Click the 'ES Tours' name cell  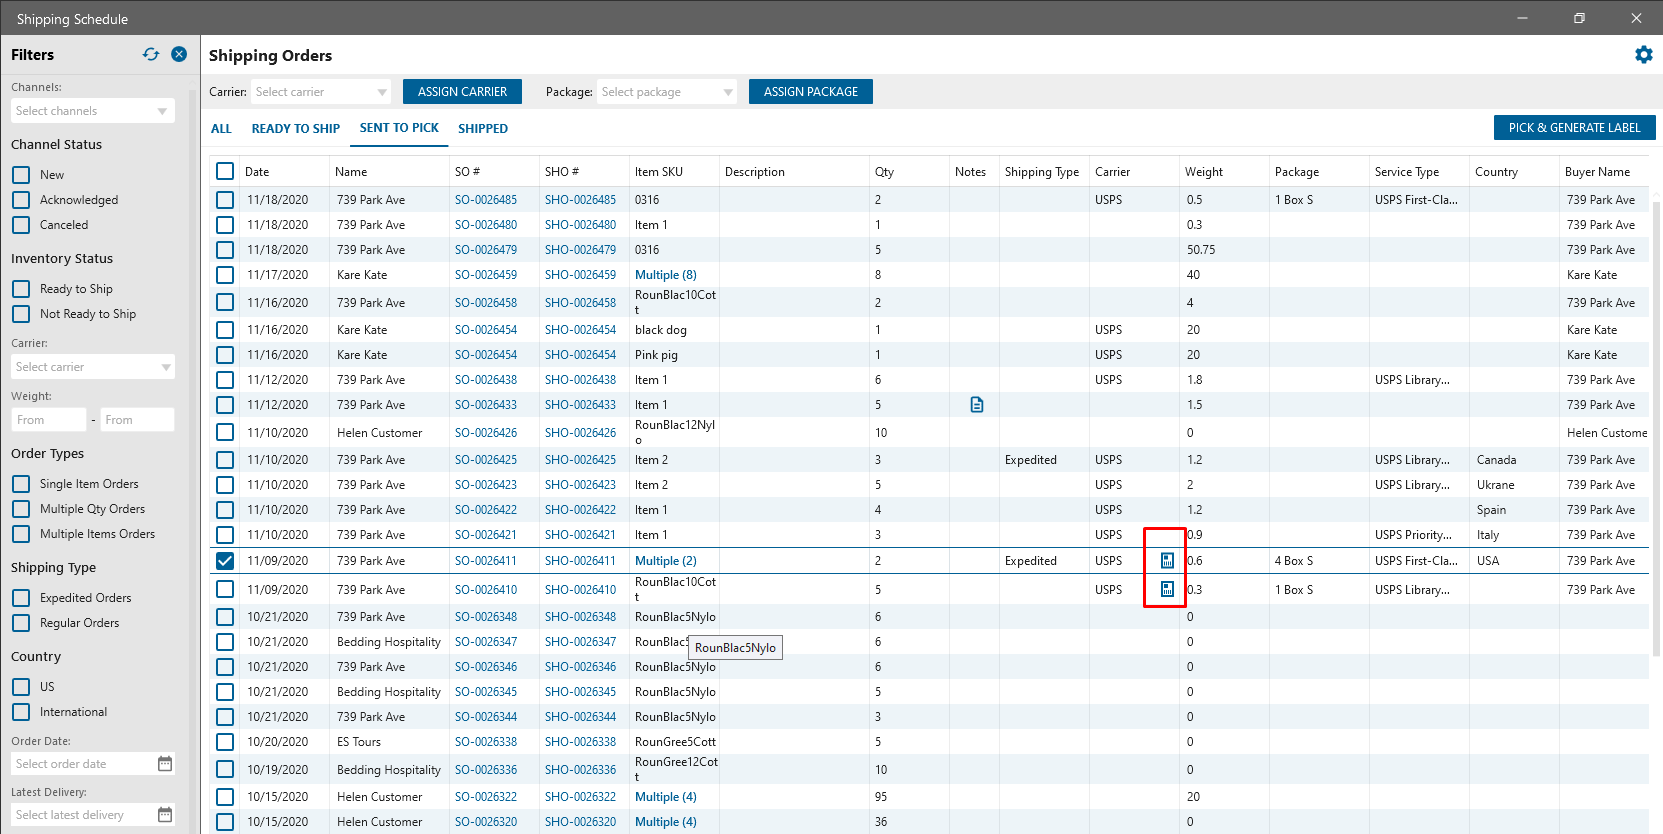(x=359, y=742)
